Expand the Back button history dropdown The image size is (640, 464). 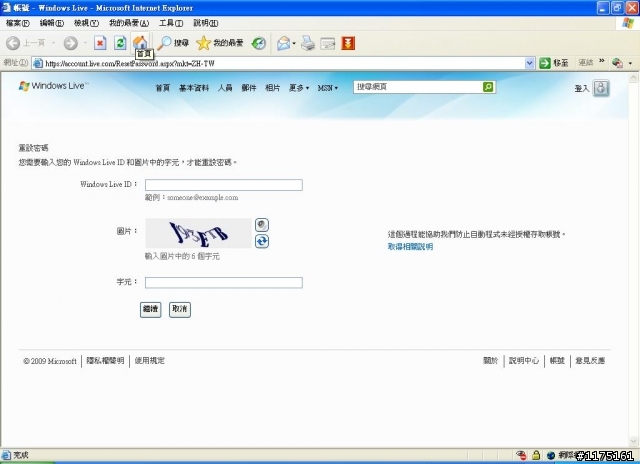[x=53, y=43]
